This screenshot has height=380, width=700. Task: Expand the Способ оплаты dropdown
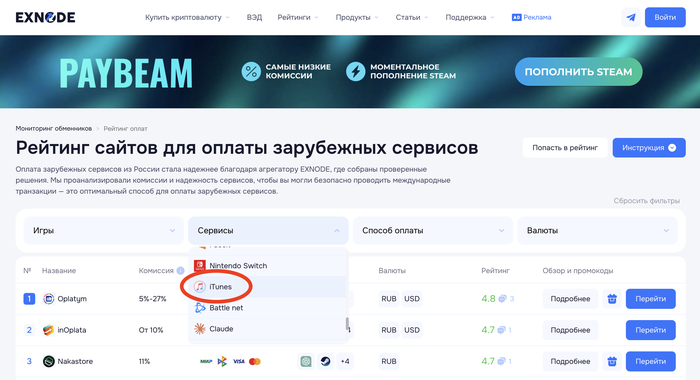[433, 230]
